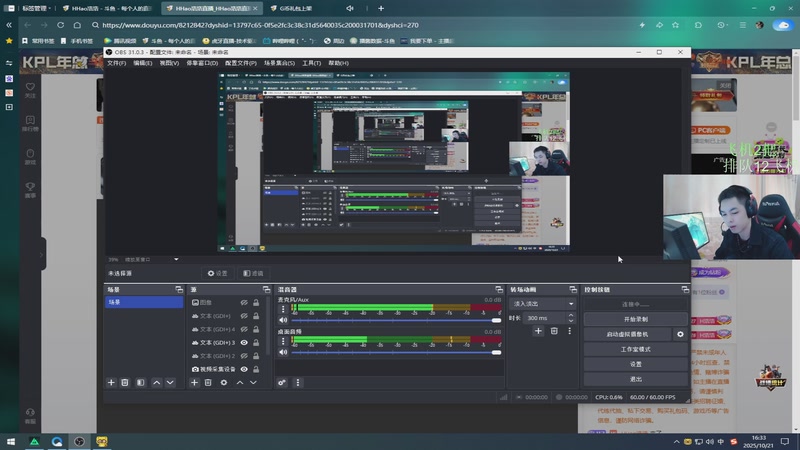Open source 滤镜 filters button above docks
Image resolution: width=800 pixels, height=450 pixels.
pyautogui.click(x=254, y=273)
